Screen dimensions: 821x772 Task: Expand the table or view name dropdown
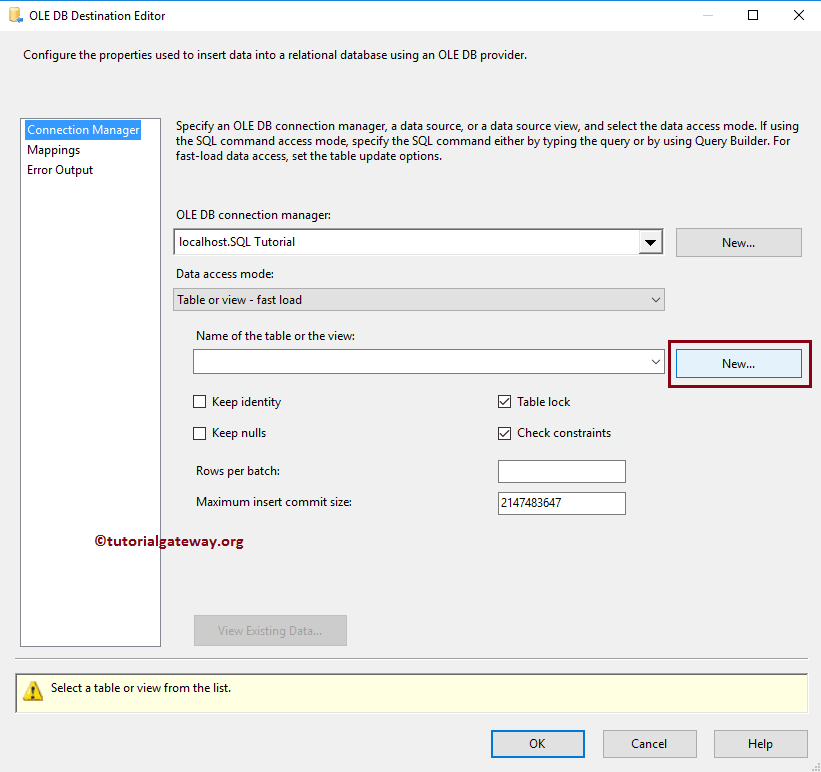[x=655, y=362]
